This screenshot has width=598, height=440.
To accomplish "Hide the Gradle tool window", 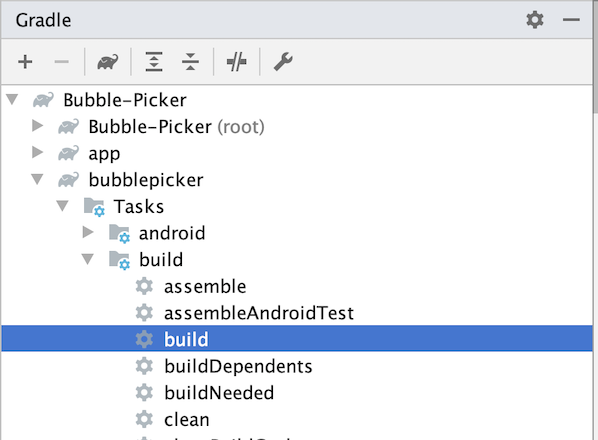I will click(x=571, y=19).
